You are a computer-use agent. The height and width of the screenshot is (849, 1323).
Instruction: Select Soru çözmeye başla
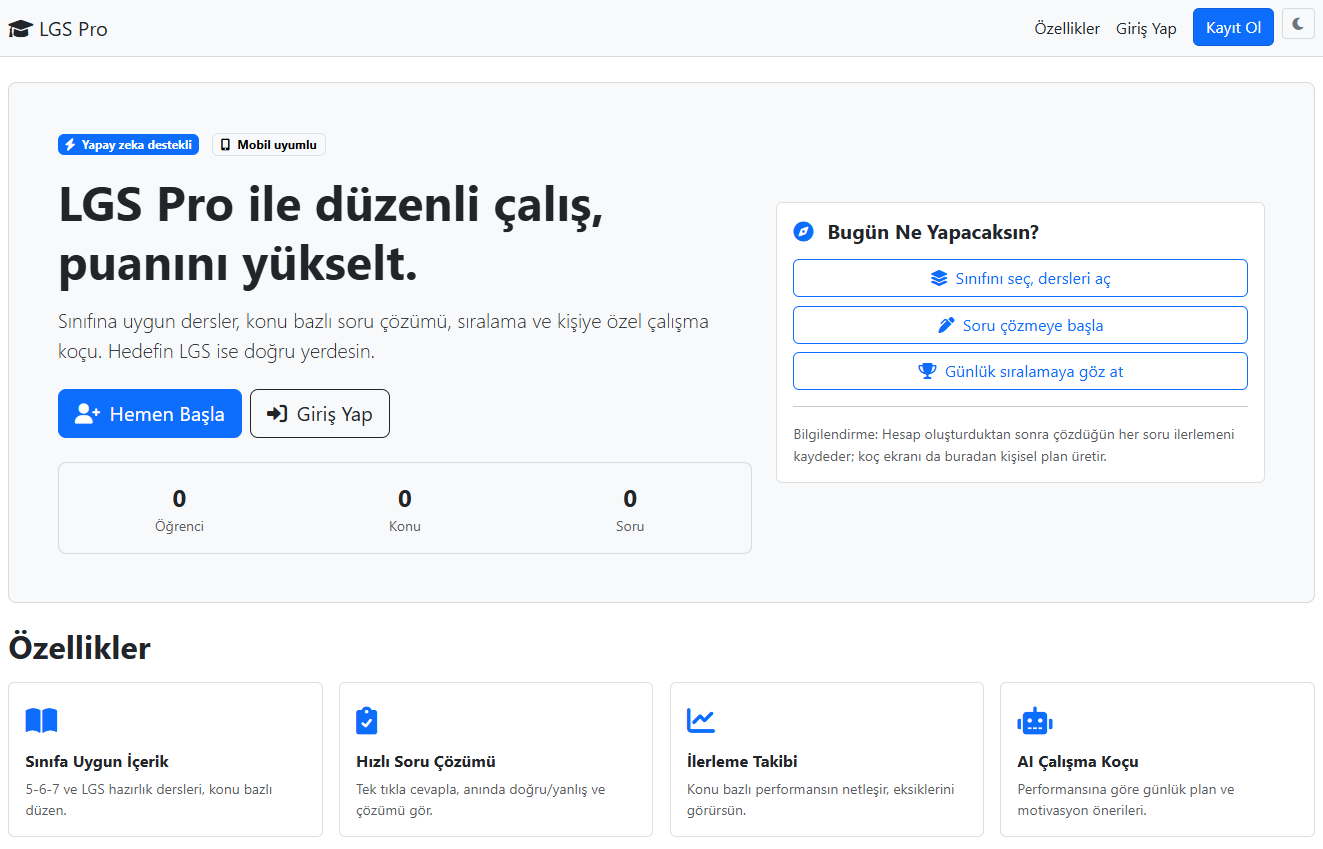[x=1020, y=324]
